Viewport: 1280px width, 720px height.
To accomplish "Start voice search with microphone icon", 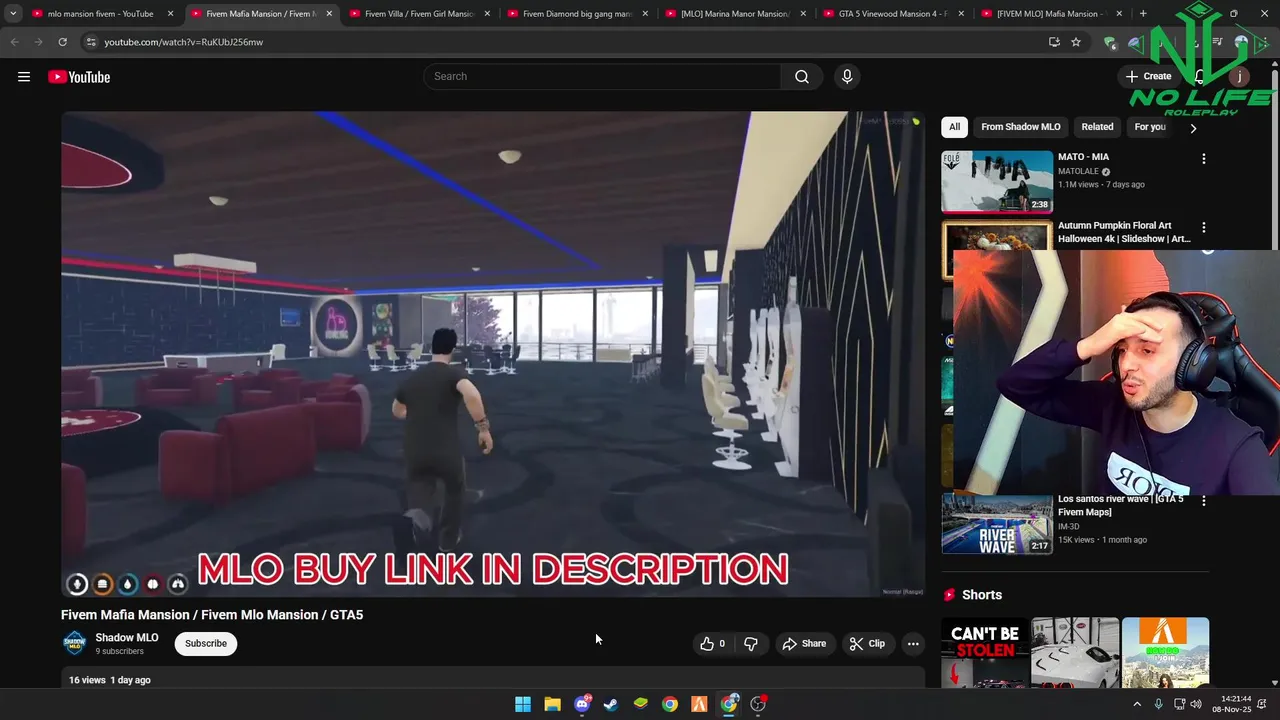I will coord(847,77).
